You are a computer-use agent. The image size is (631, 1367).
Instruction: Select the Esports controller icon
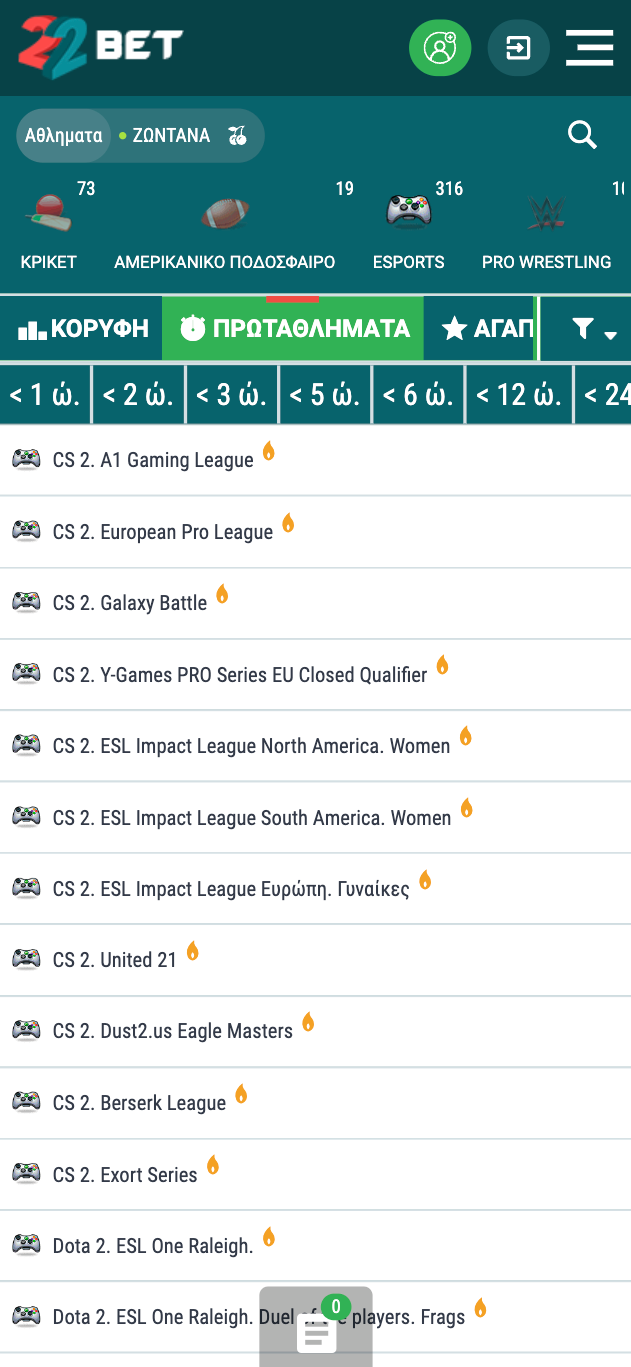408,212
